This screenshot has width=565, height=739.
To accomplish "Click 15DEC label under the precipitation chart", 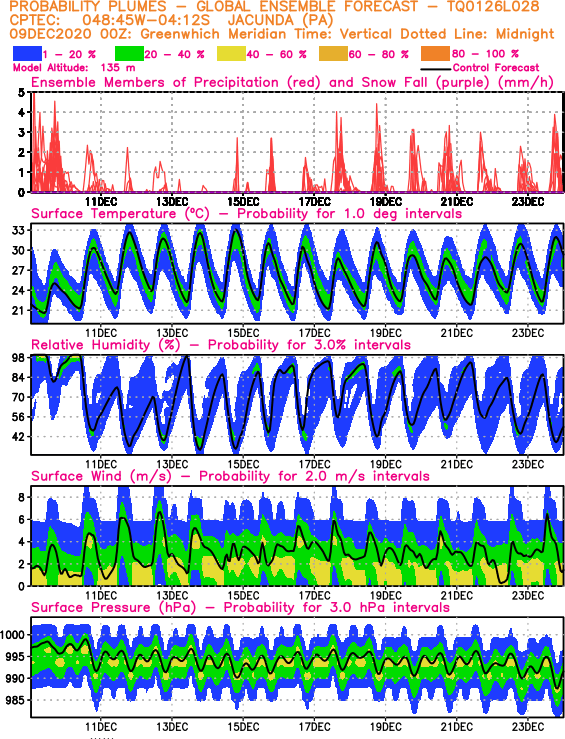I will pyautogui.click(x=243, y=202).
